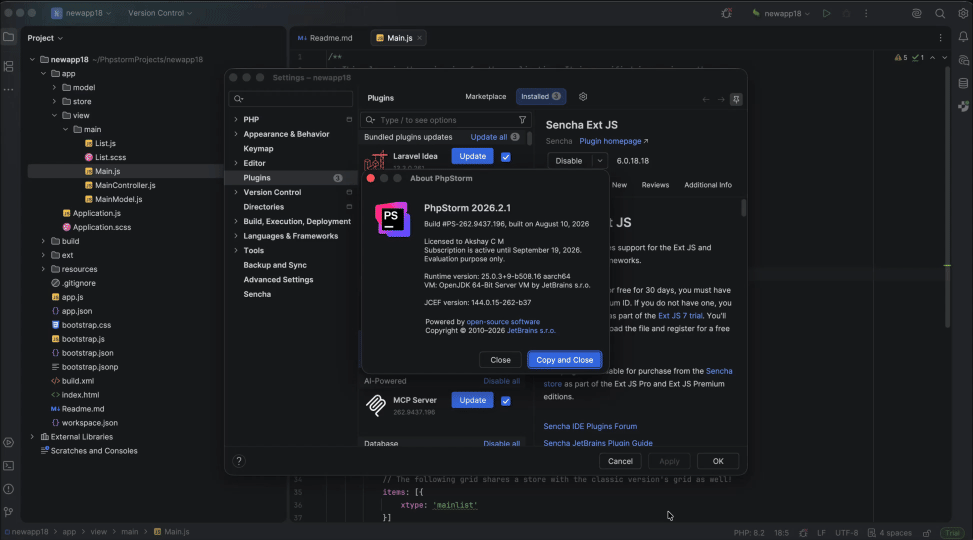
Task: Open the Disable button dropdown arrow
Action: (599, 161)
